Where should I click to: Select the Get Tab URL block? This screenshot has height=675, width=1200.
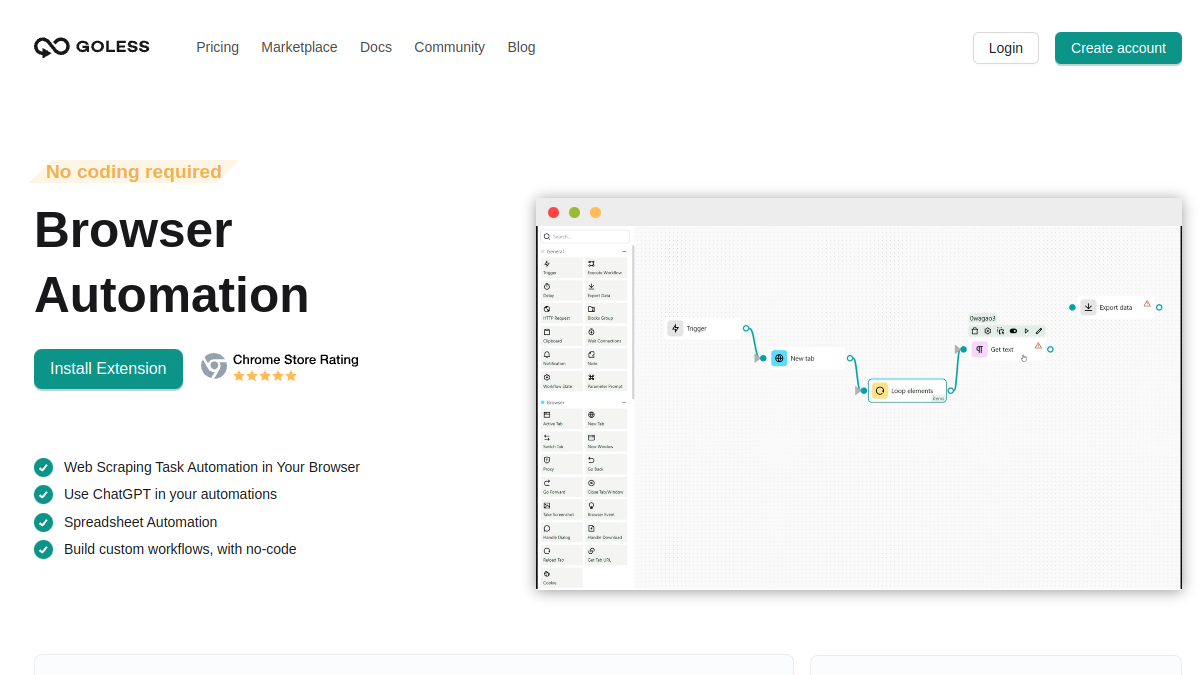(606, 555)
